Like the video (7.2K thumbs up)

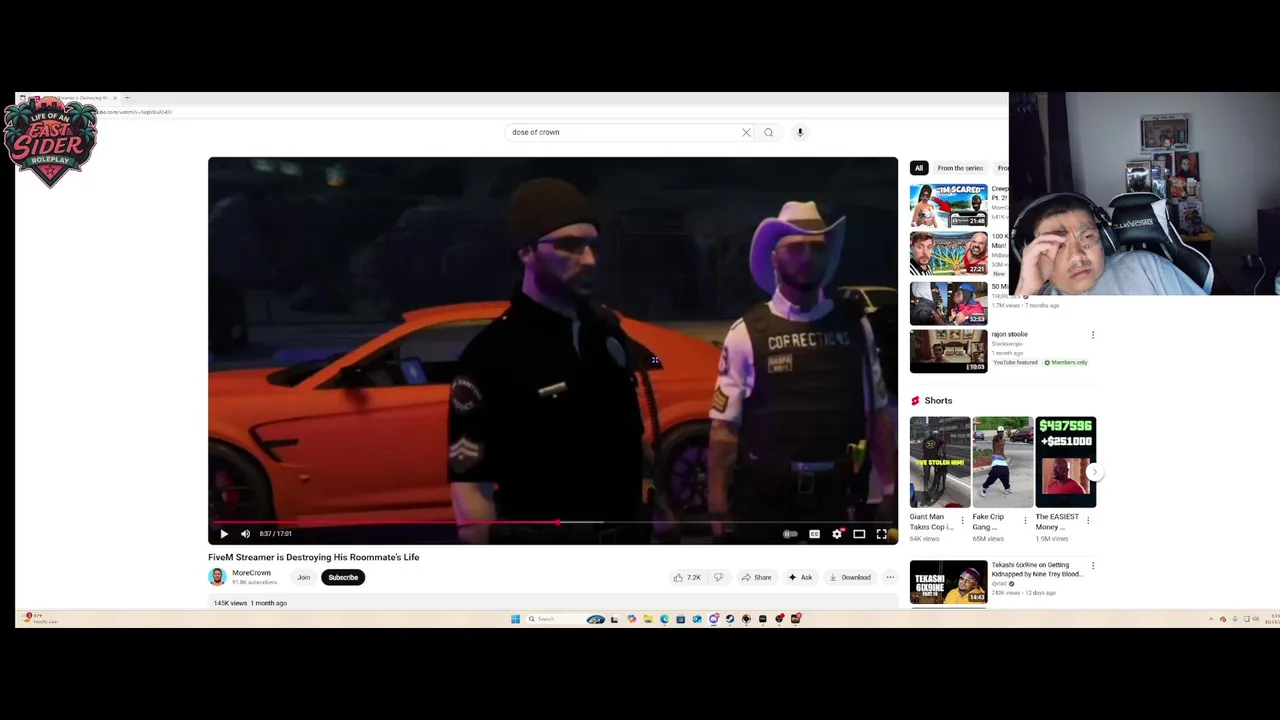click(x=687, y=577)
